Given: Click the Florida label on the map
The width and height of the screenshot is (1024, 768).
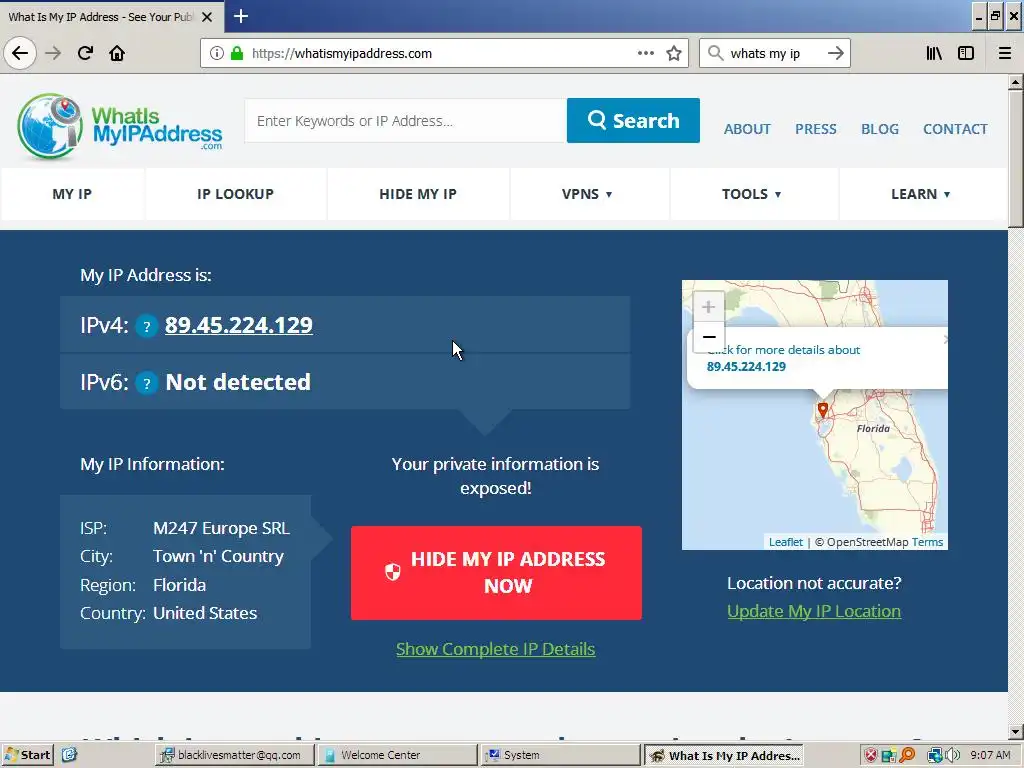Looking at the screenshot, I should 873,428.
